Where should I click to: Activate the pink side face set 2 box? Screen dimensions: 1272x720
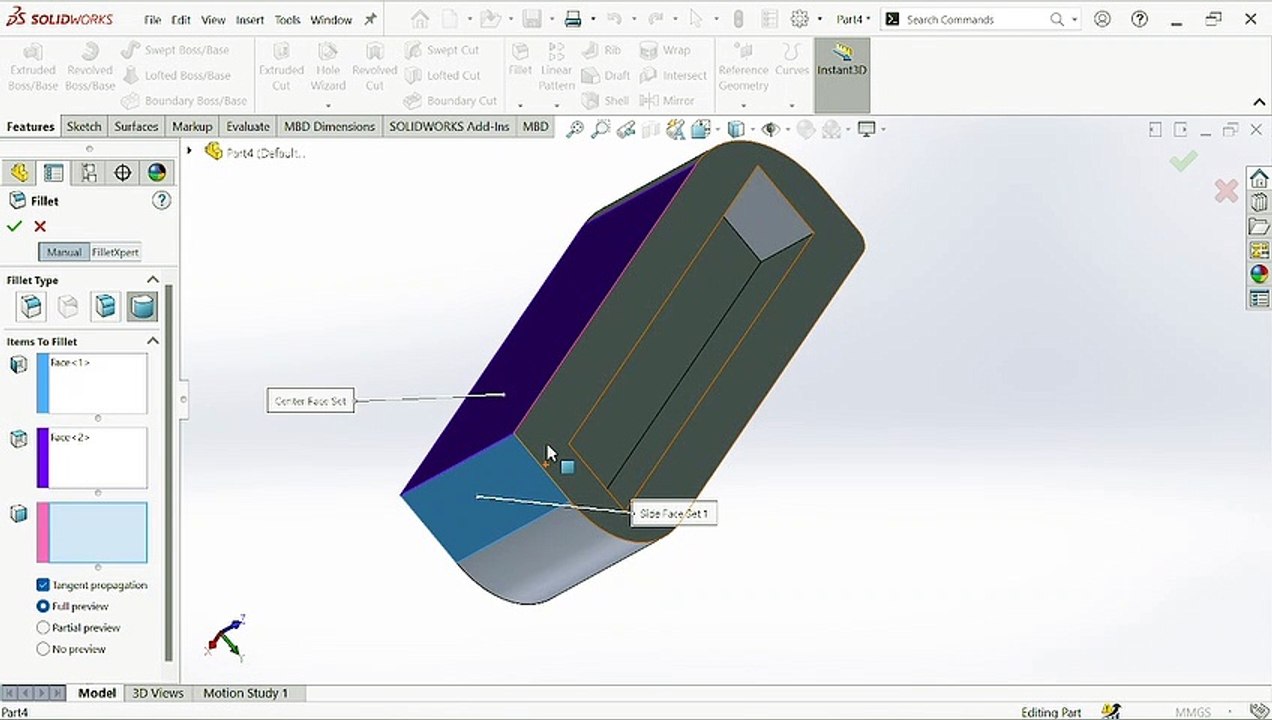click(92, 533)
